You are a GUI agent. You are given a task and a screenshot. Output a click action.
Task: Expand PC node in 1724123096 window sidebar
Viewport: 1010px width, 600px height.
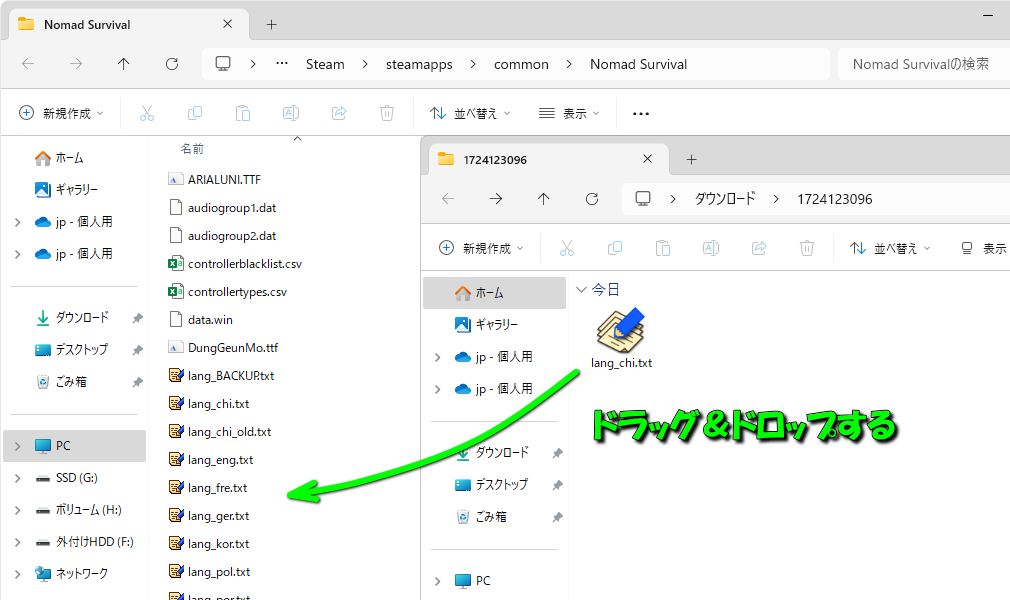tap(437, 581)
